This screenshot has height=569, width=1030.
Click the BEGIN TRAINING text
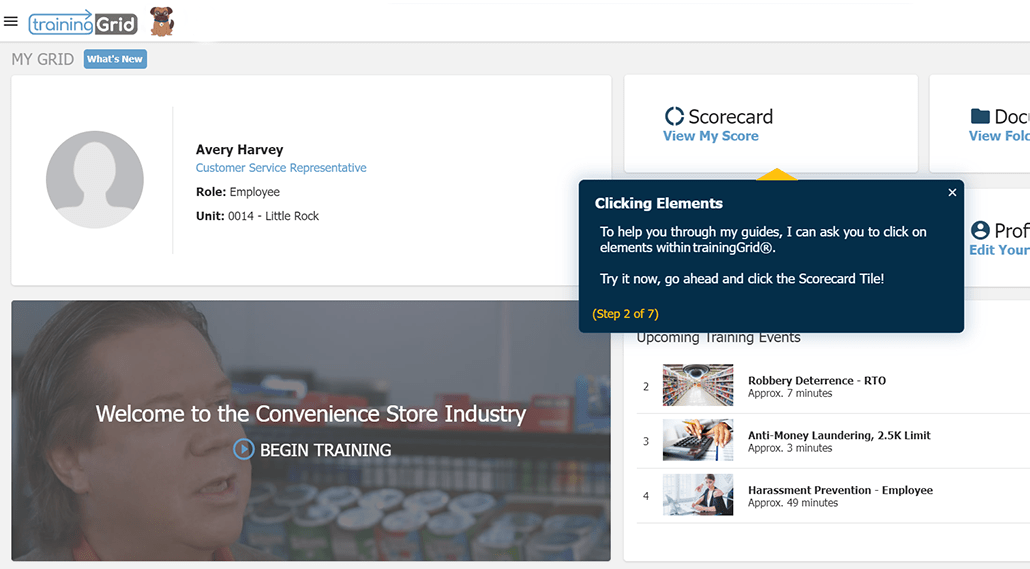tap(325, 450)
